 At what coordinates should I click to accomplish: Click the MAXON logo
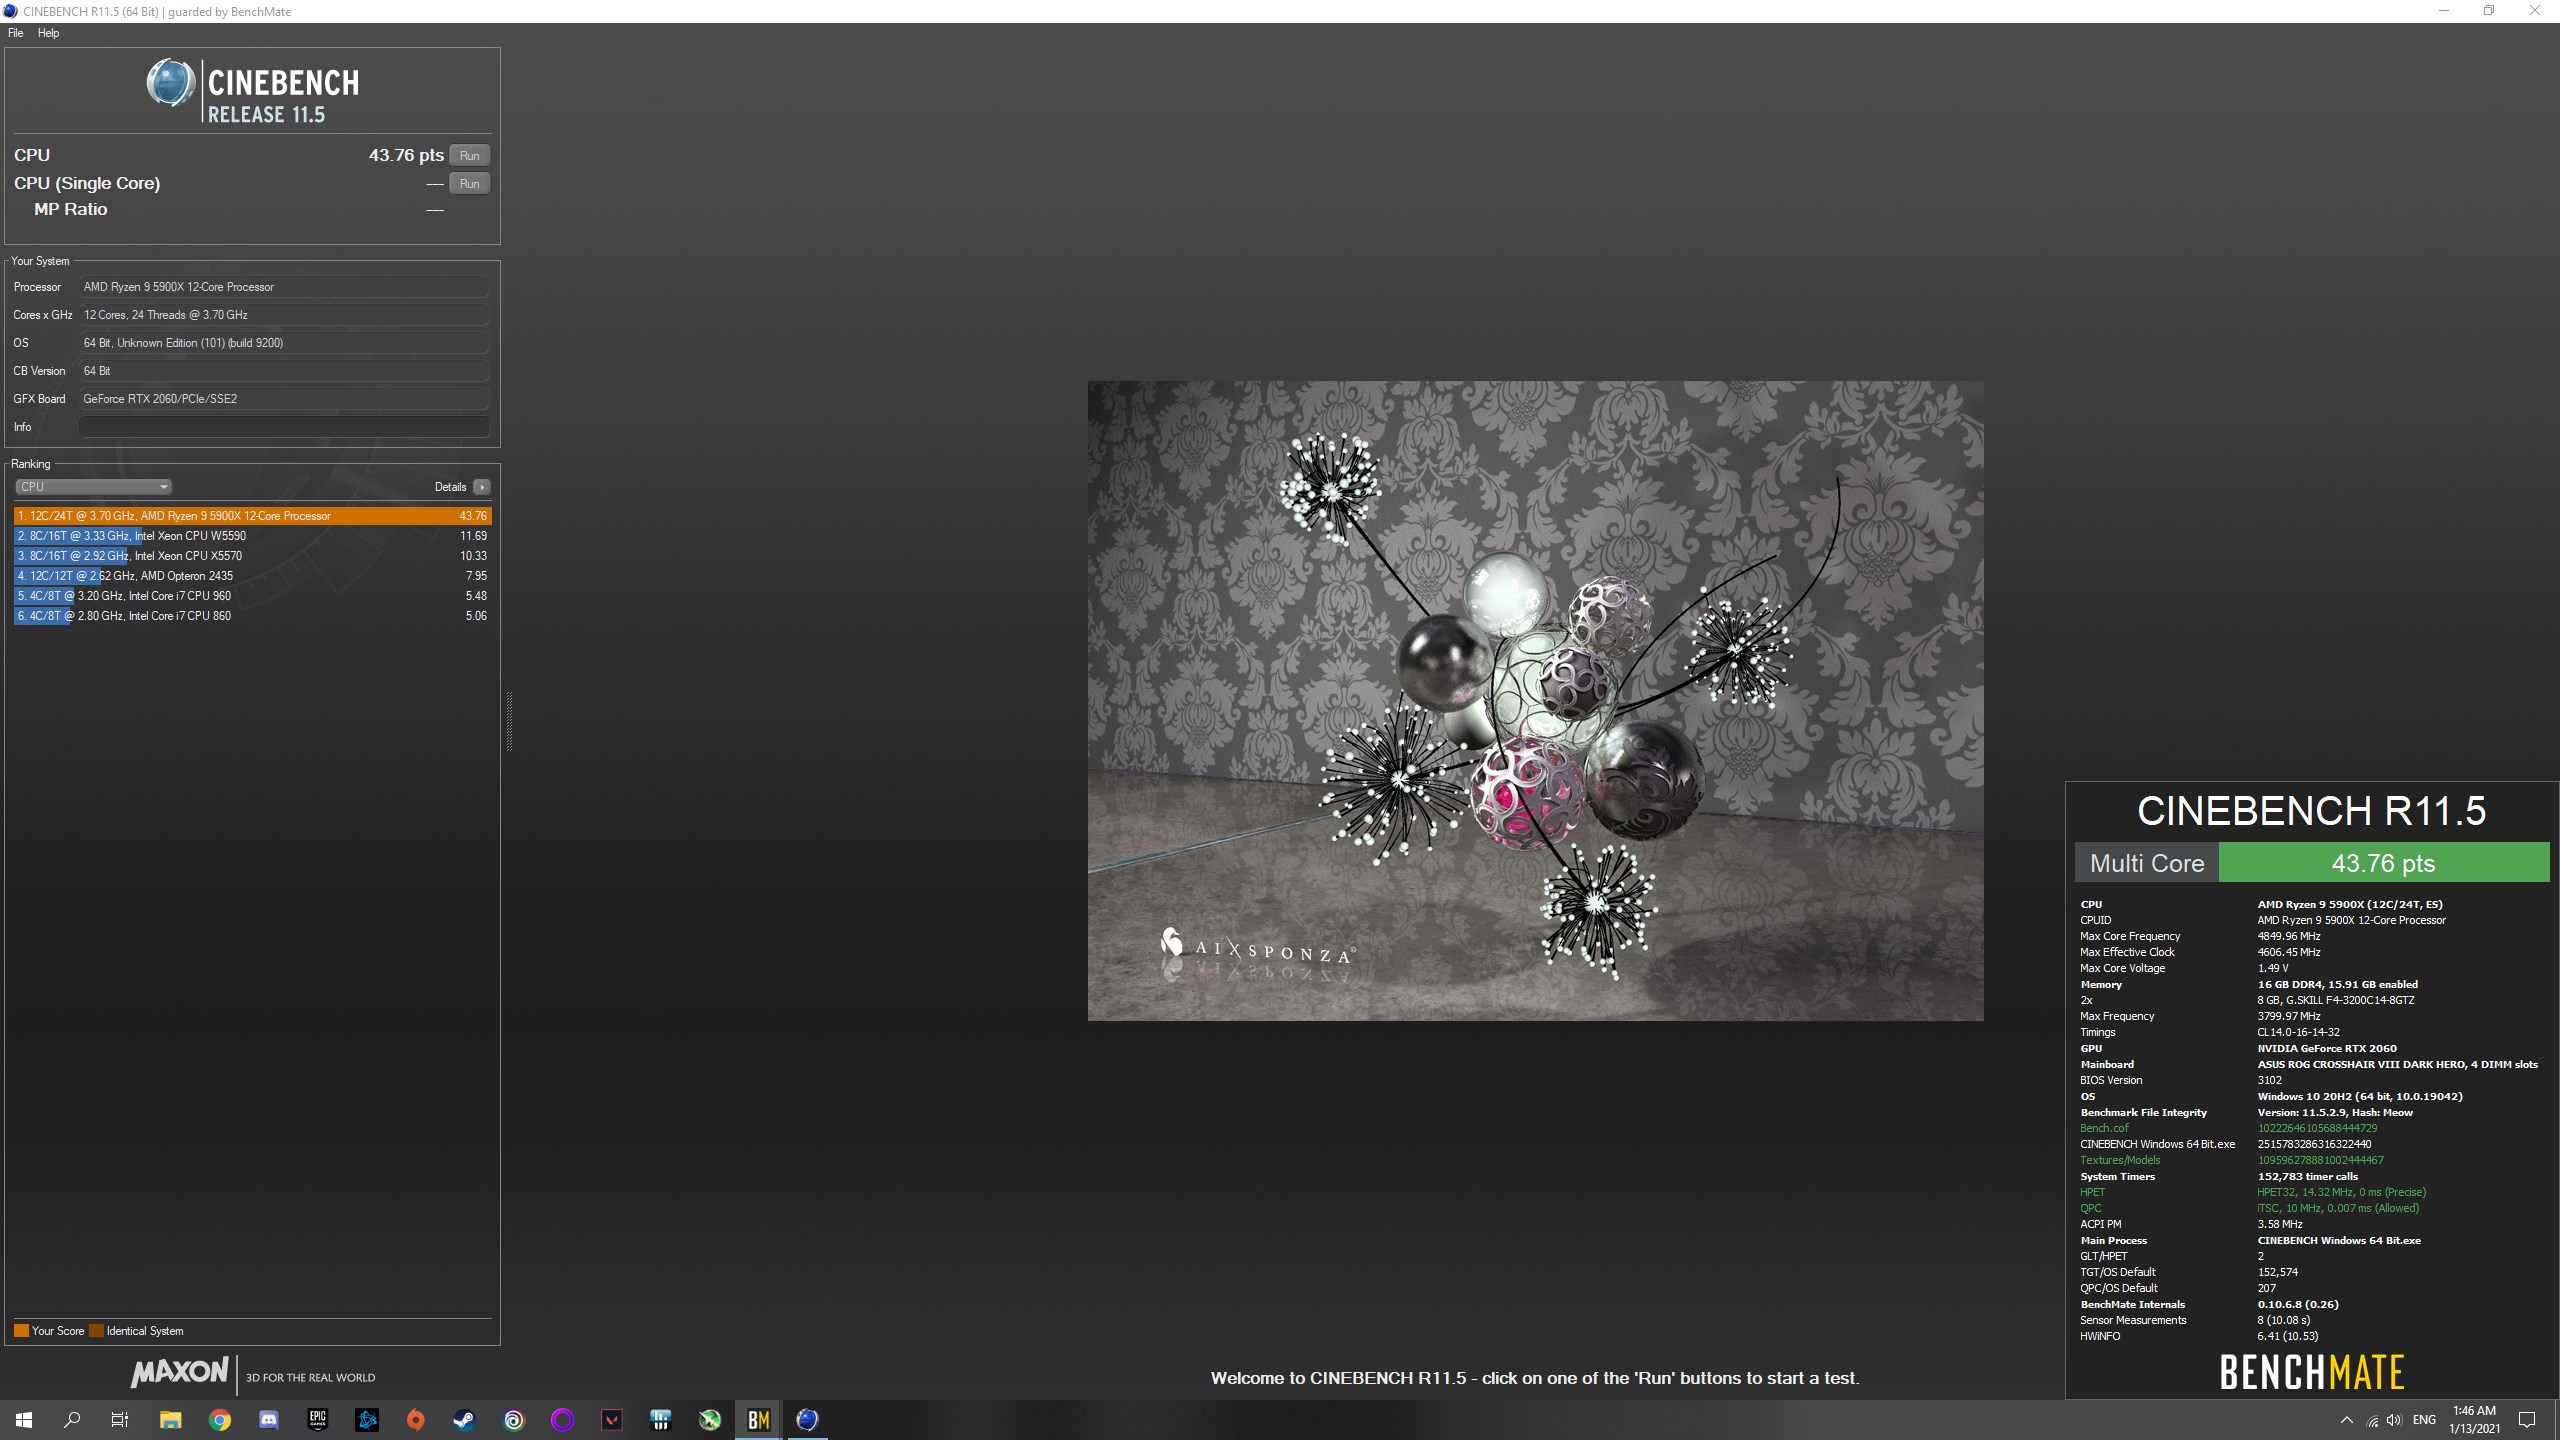coord(180,1372)
